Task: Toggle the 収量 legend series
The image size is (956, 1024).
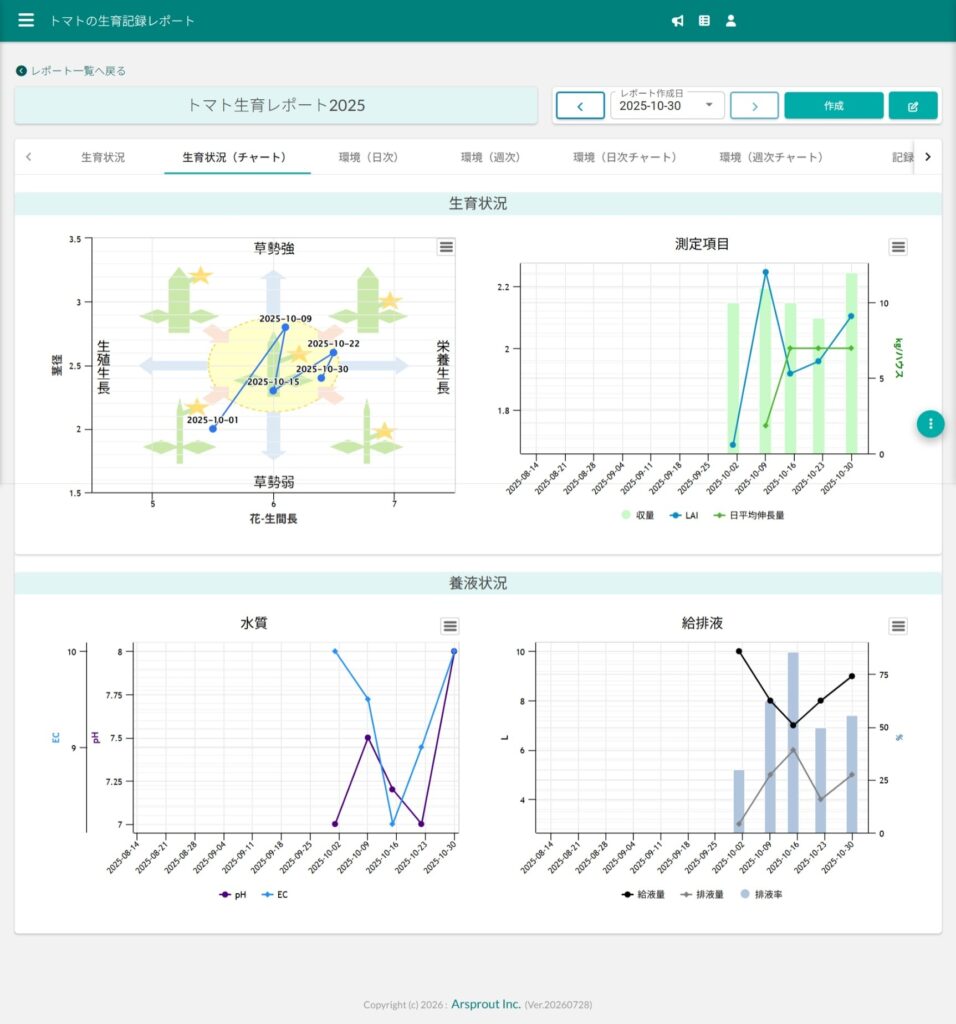Action: 638,515
